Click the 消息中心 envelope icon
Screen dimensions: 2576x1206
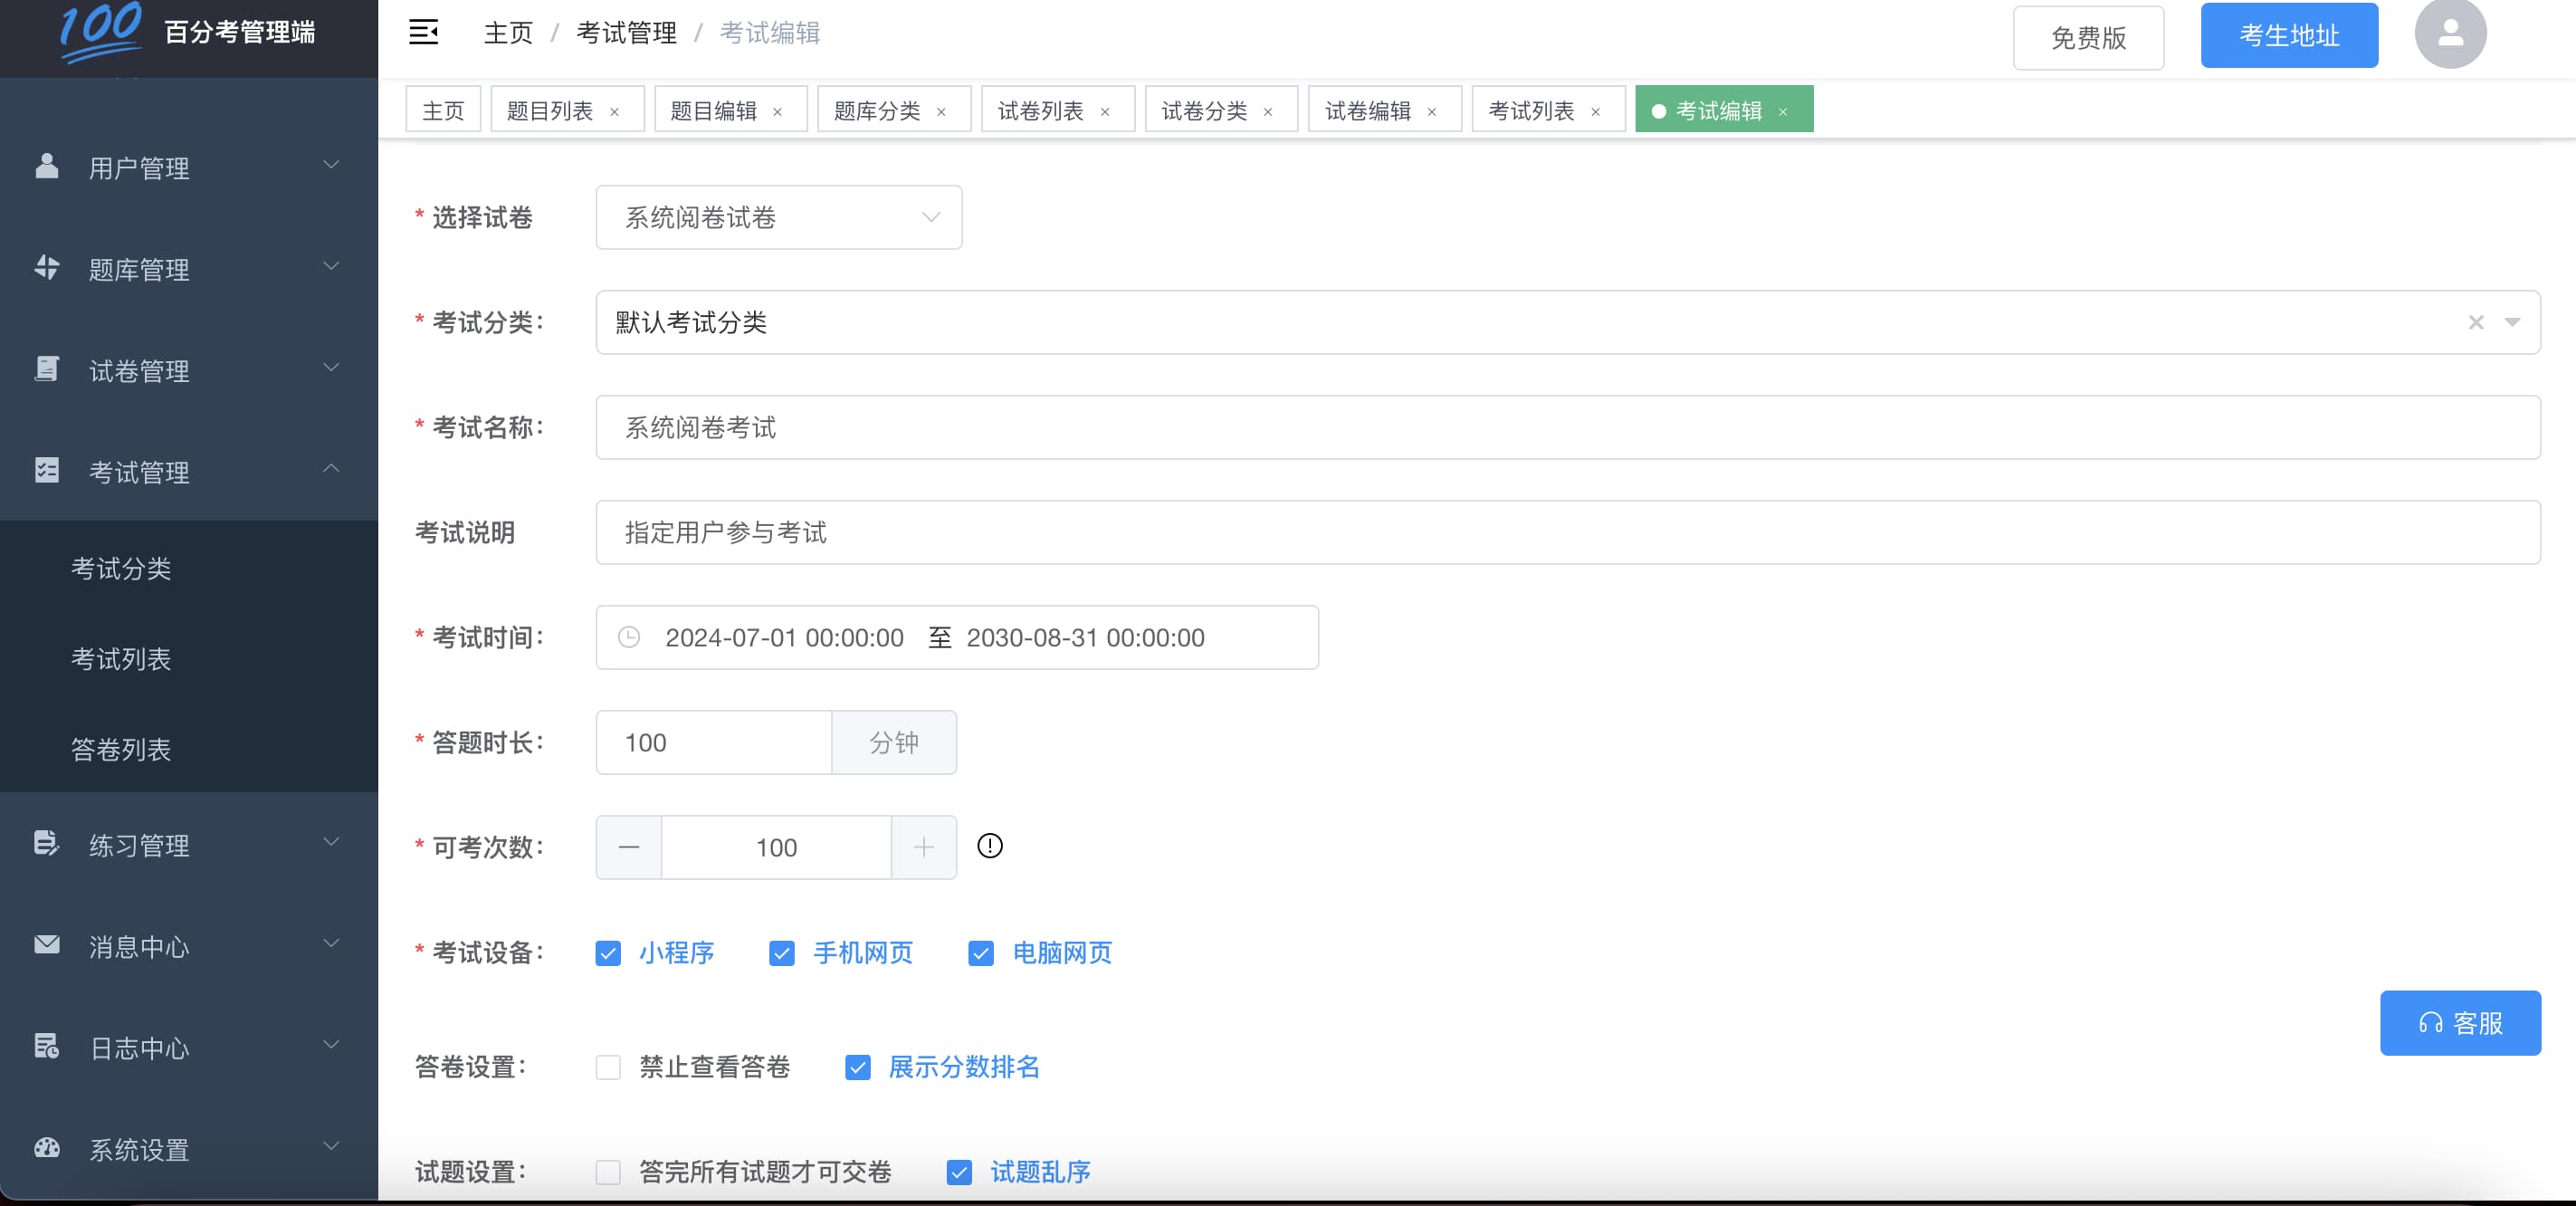click(46, 945)
